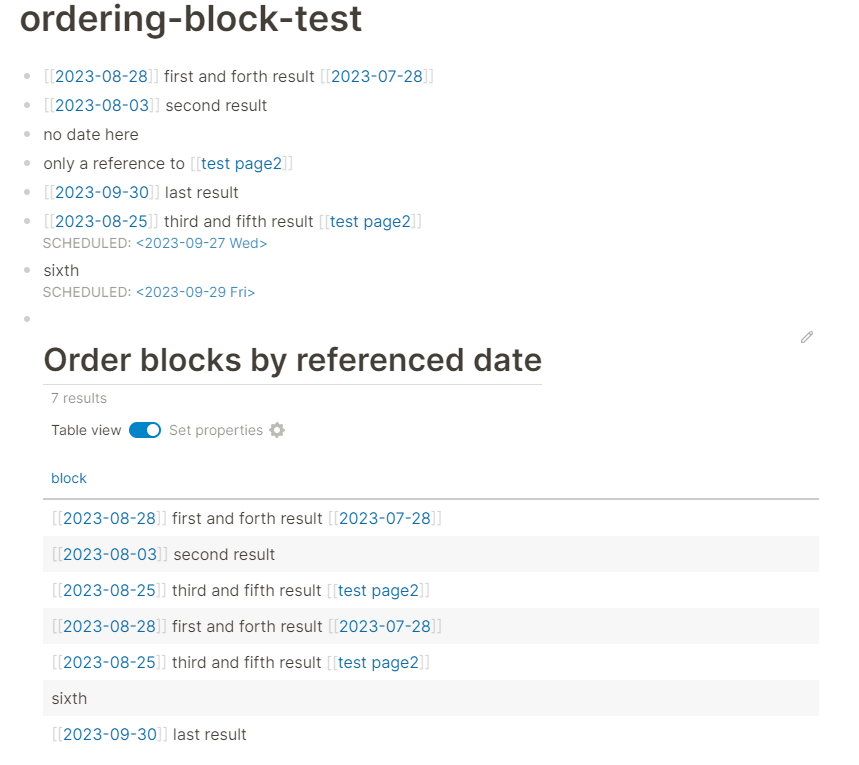Click bullet of 'only a reference to' block
Screen dimensions: 859x765
pyautogui.click(x=27, y=163)
